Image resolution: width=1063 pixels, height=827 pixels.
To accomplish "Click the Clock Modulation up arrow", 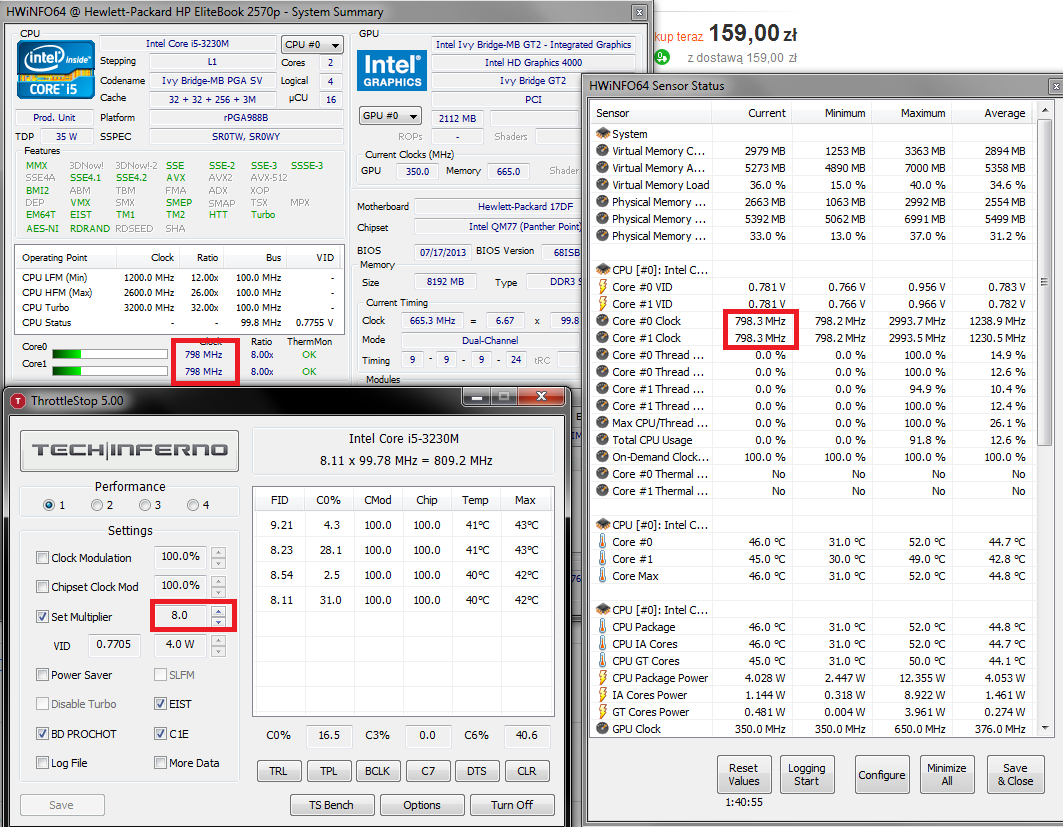I will 218,552.
